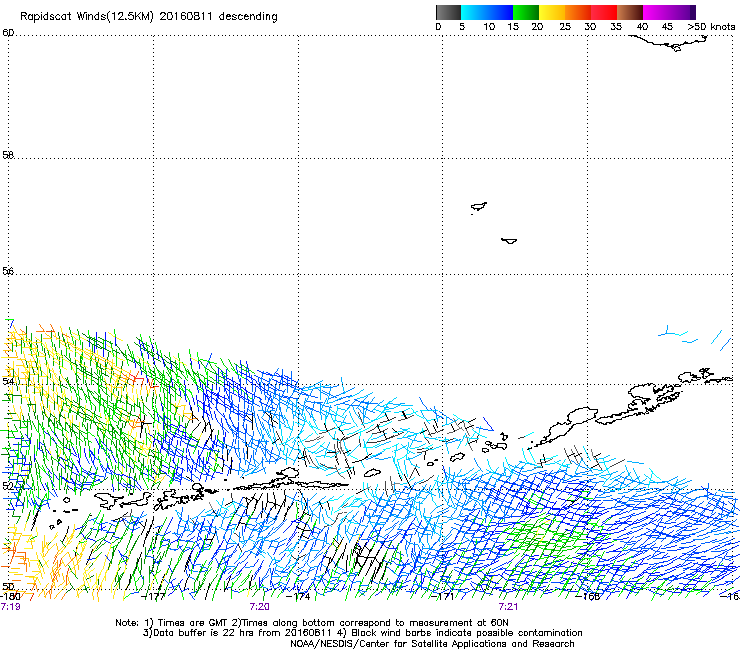Click the red 30-35 knots legend color segment
740x650 pixels.
(x=604, y=12)
